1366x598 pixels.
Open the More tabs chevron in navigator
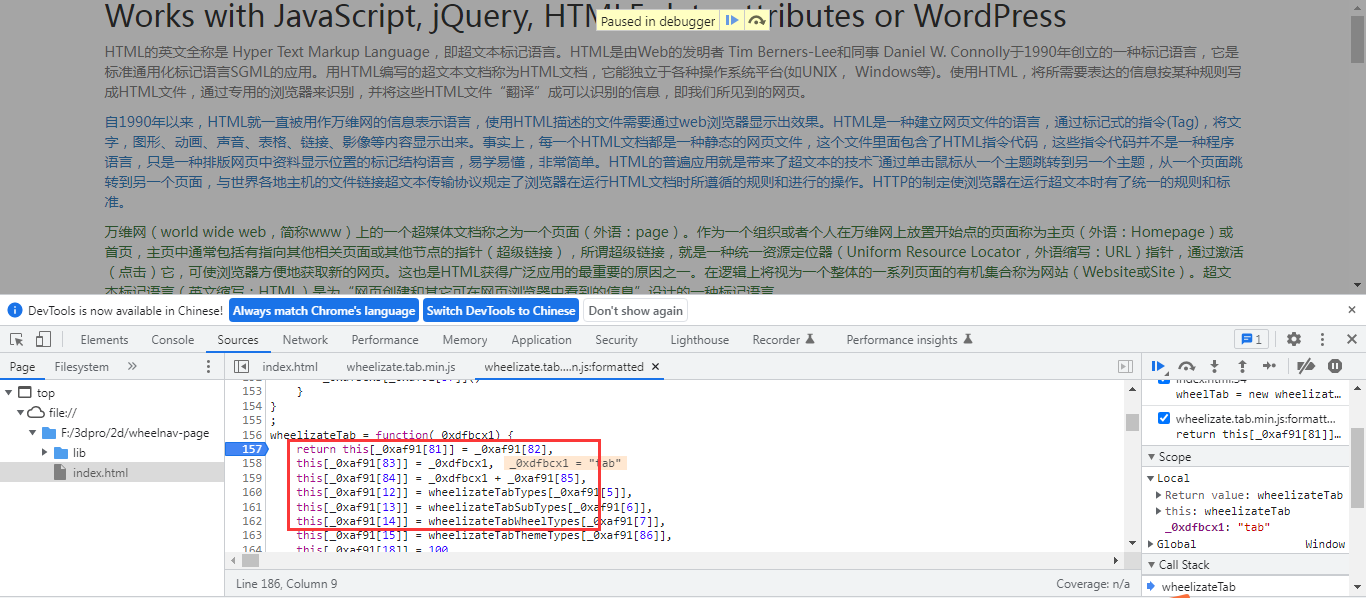(x=132, y=367)
